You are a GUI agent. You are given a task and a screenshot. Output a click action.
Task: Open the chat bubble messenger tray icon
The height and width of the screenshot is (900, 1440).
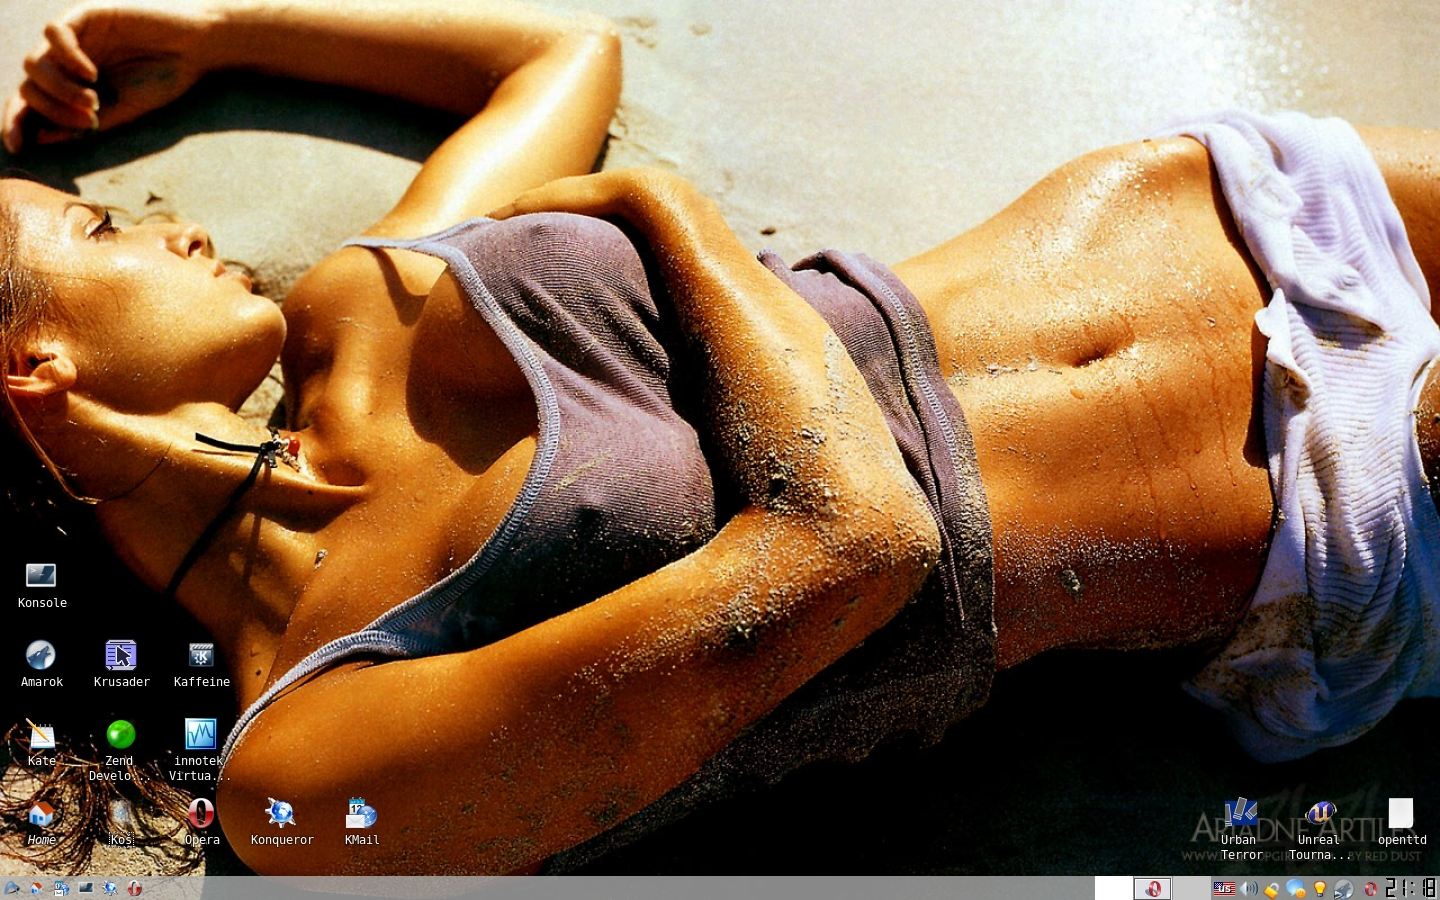pos(1297,888)
